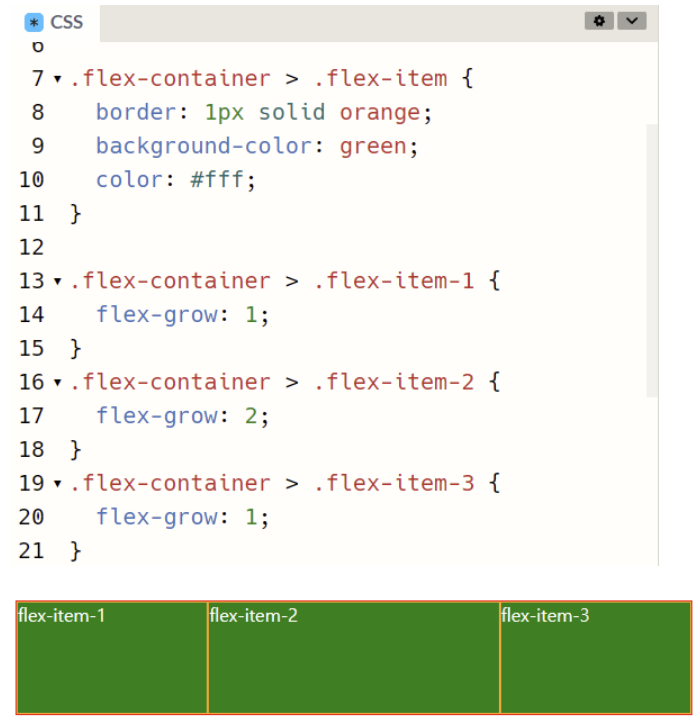Click the '#fff' color value
Screen dimensions: 695x719
click(x=217, y=180)
